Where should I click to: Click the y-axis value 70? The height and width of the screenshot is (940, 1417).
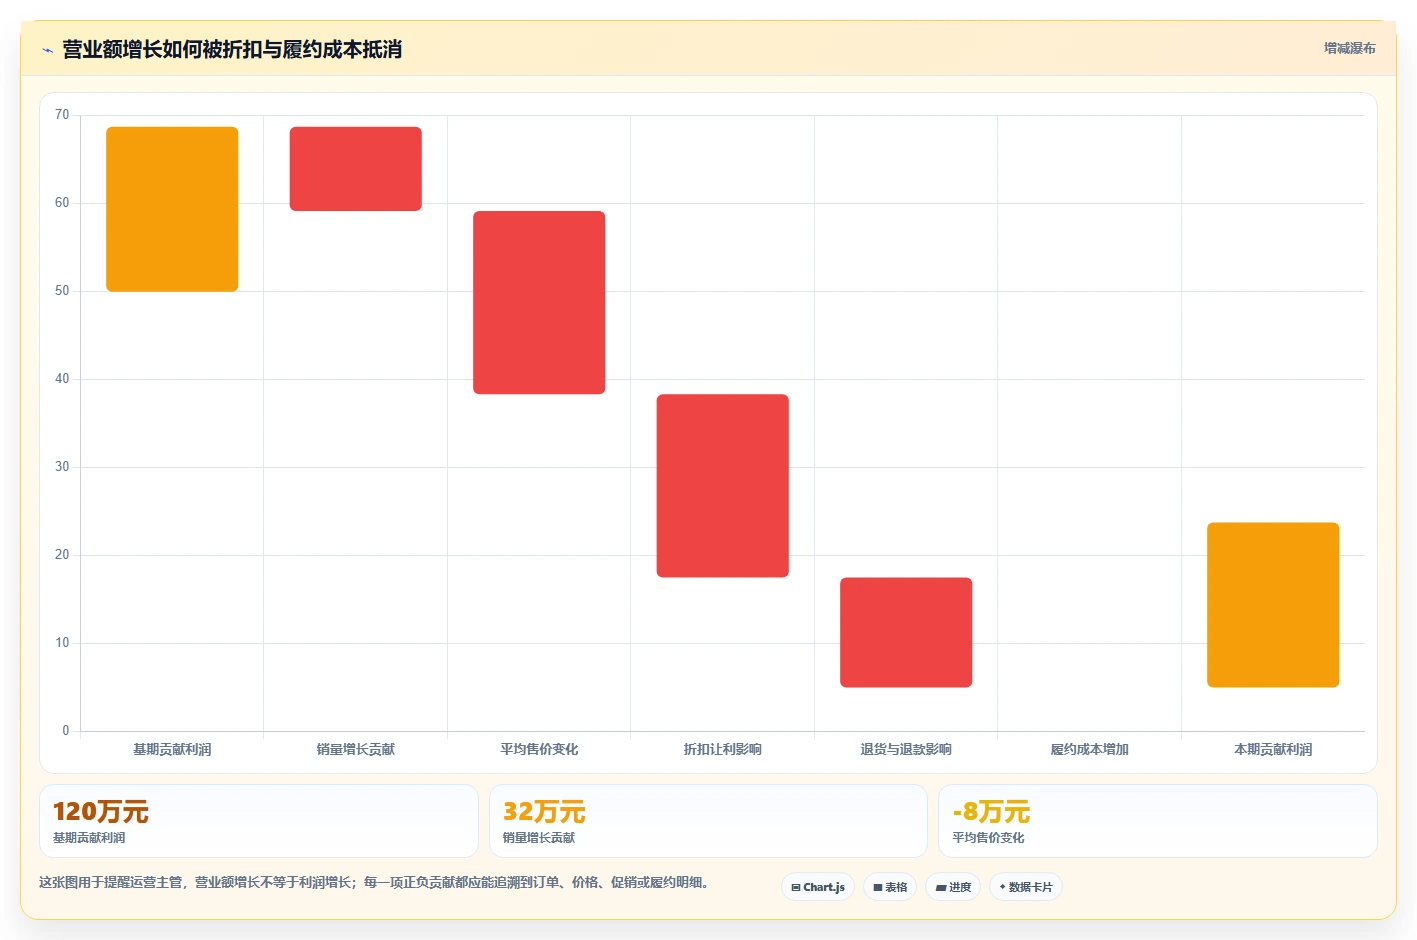62,115
